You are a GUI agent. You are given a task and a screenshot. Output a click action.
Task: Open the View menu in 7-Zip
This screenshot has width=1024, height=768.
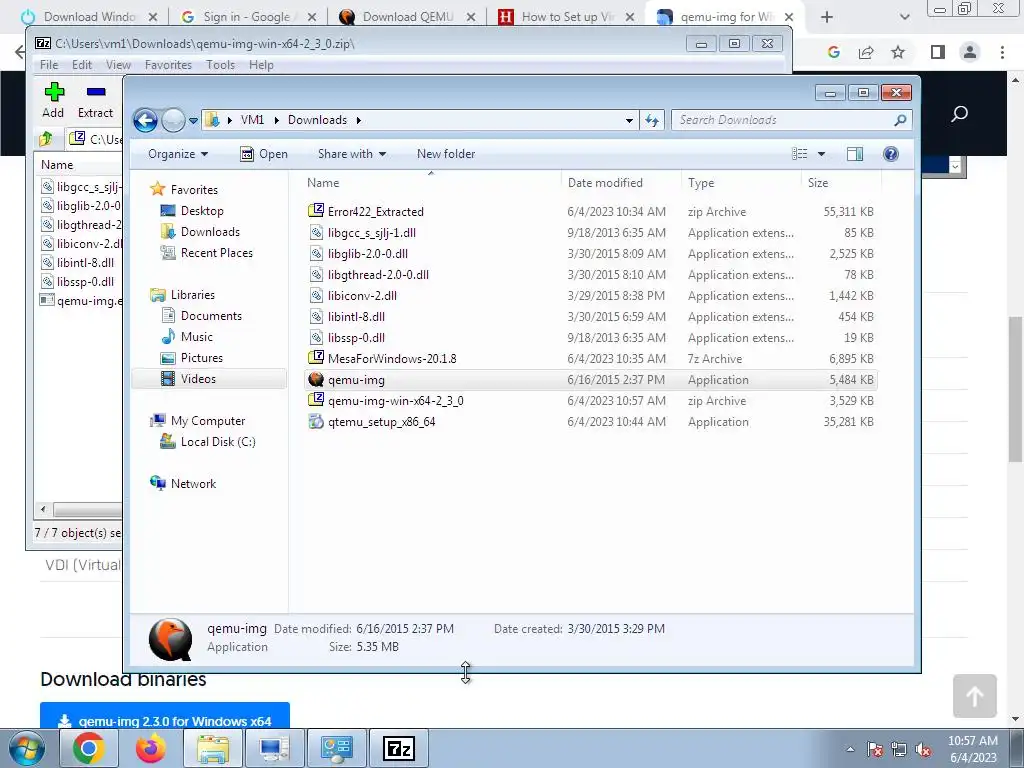pyautogui.click(x=118, y=65)
